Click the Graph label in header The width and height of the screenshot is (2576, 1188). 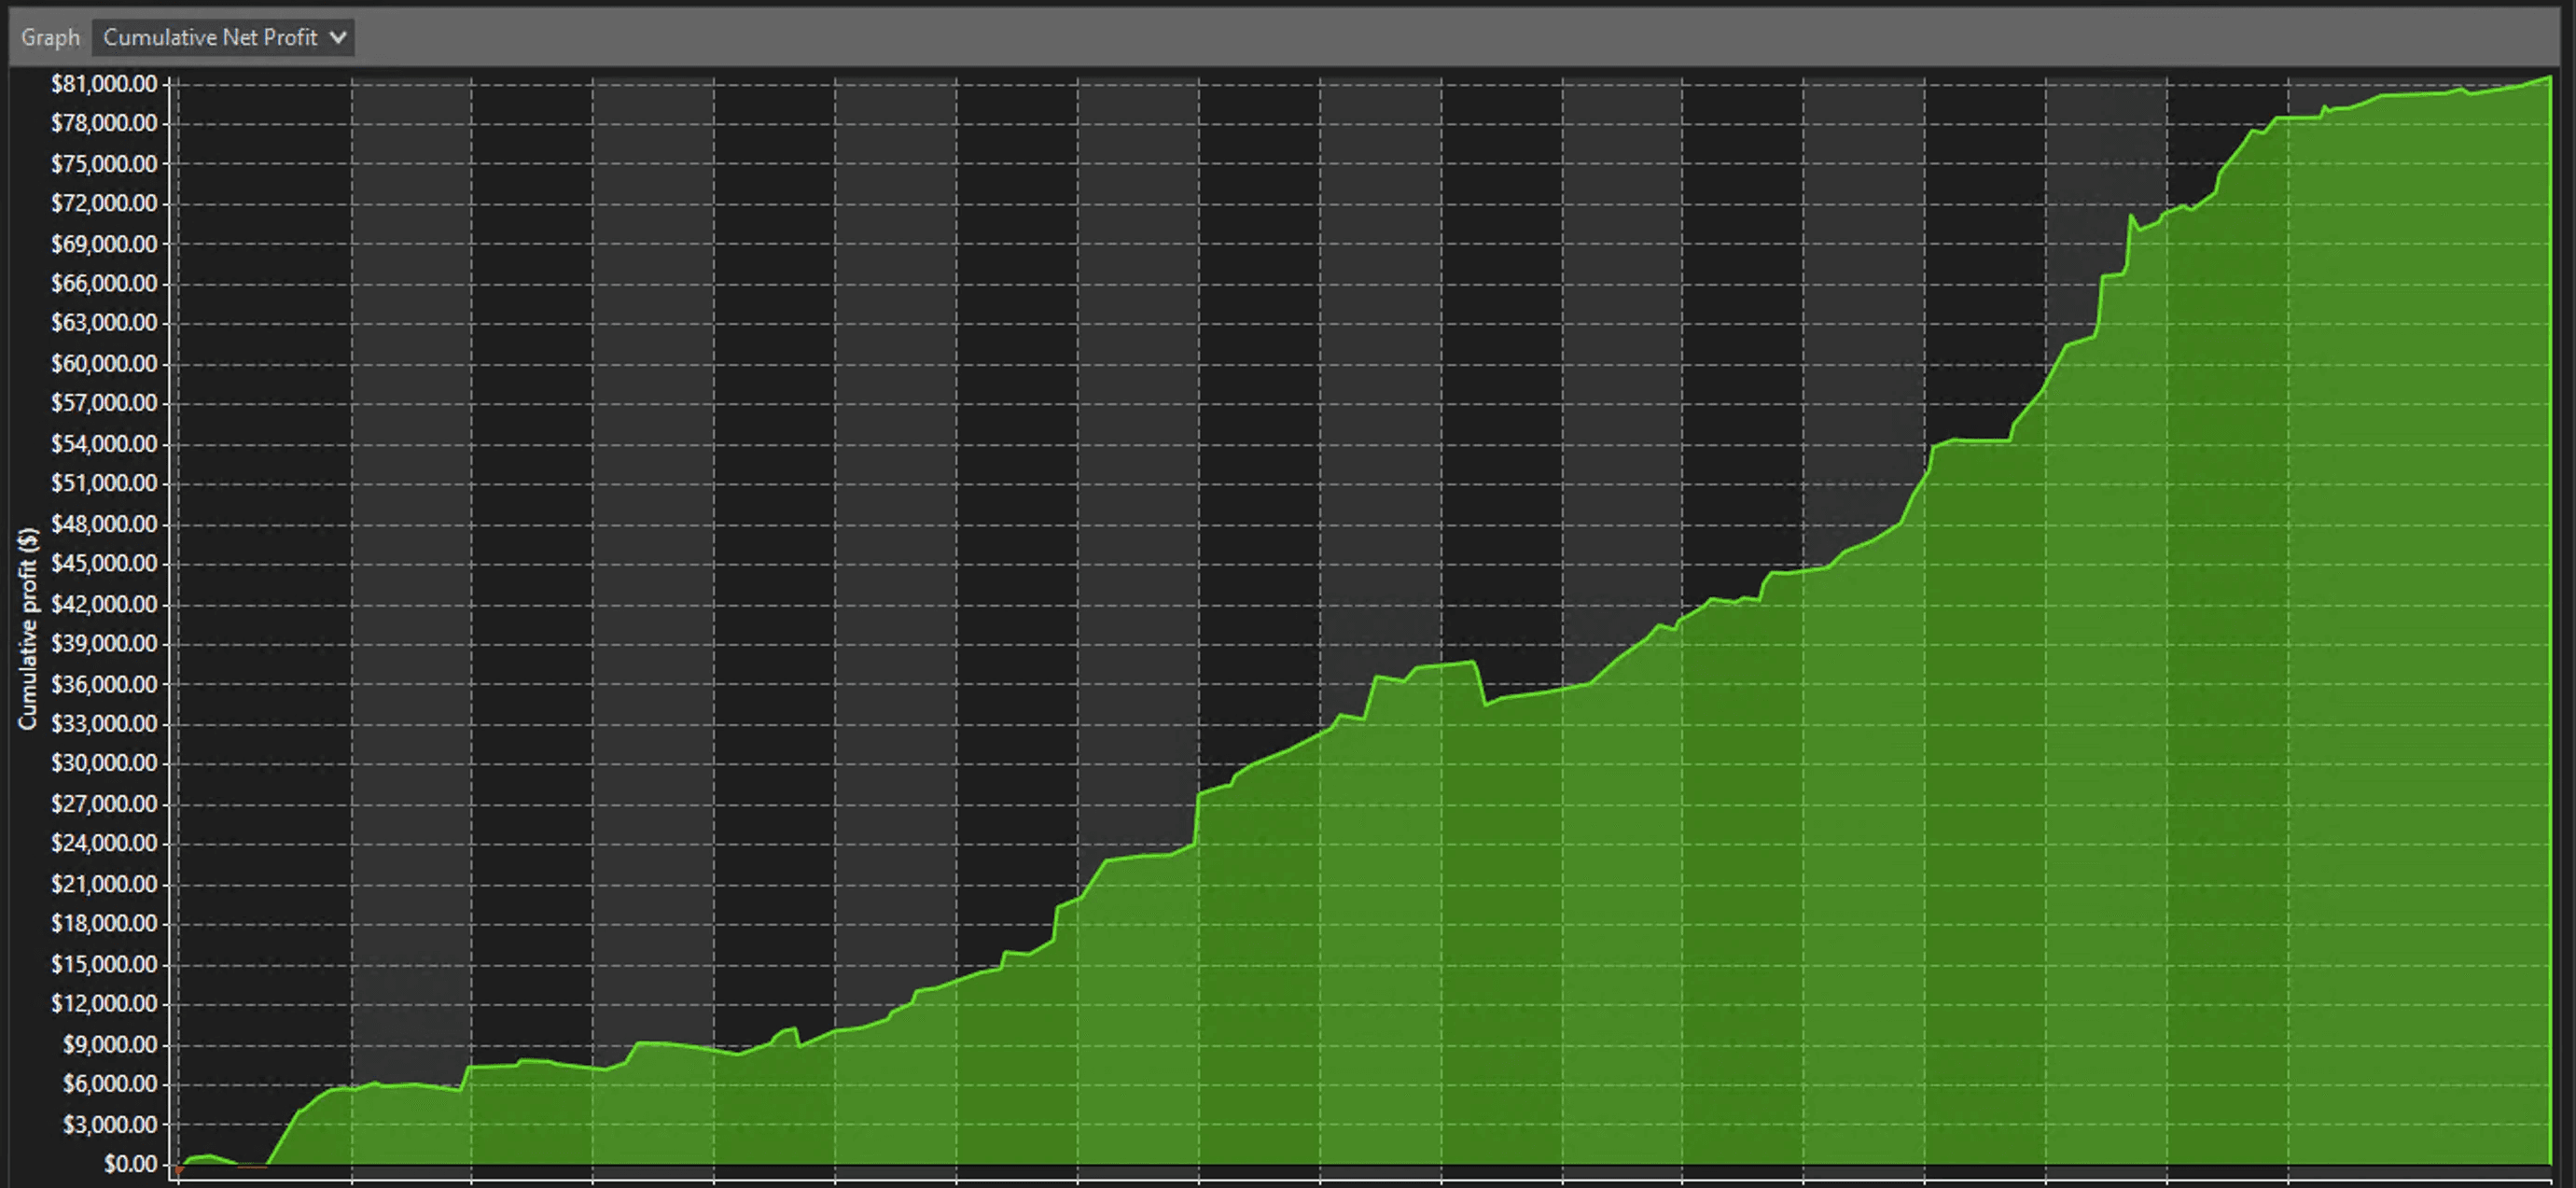click(x=50, y=38)
